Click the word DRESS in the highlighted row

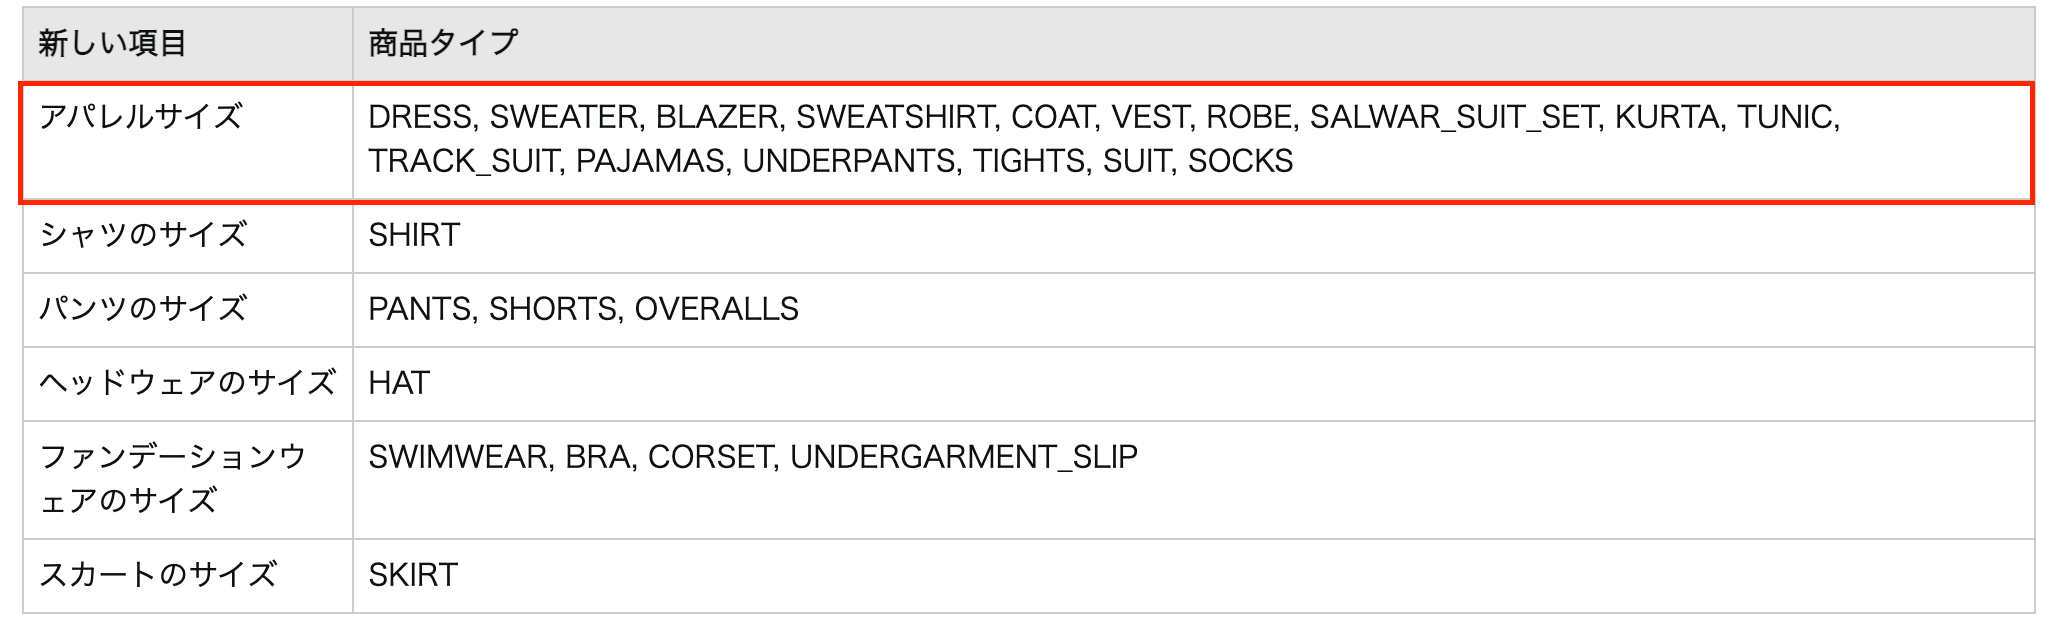click(420, 117)
